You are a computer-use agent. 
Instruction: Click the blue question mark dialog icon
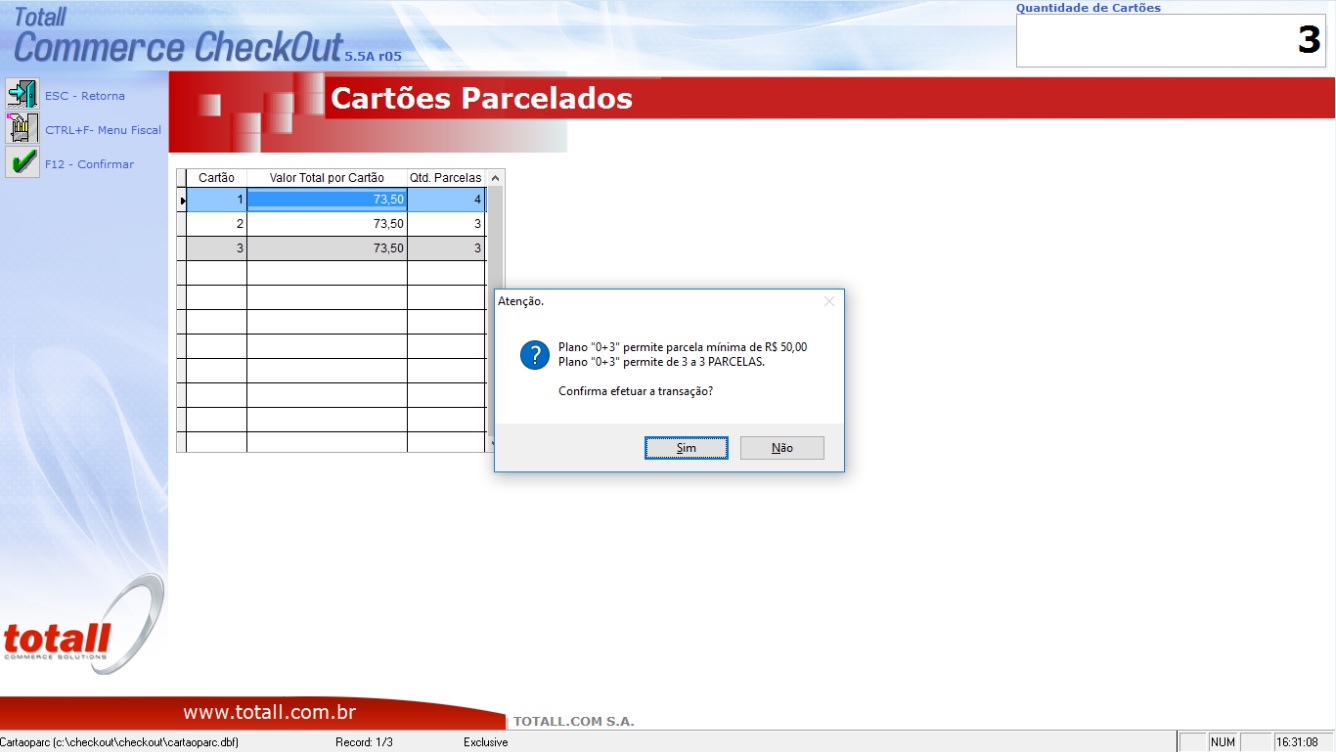(x=535, y=354)
